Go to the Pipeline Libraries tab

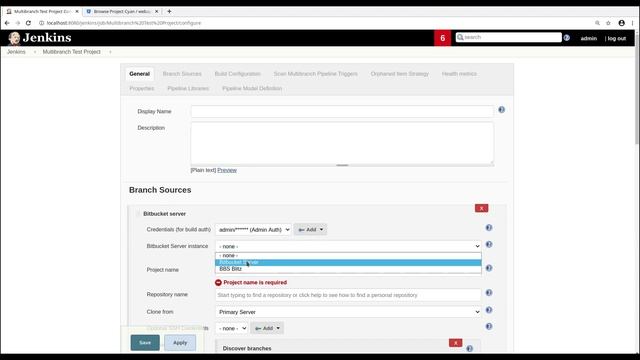188,89
